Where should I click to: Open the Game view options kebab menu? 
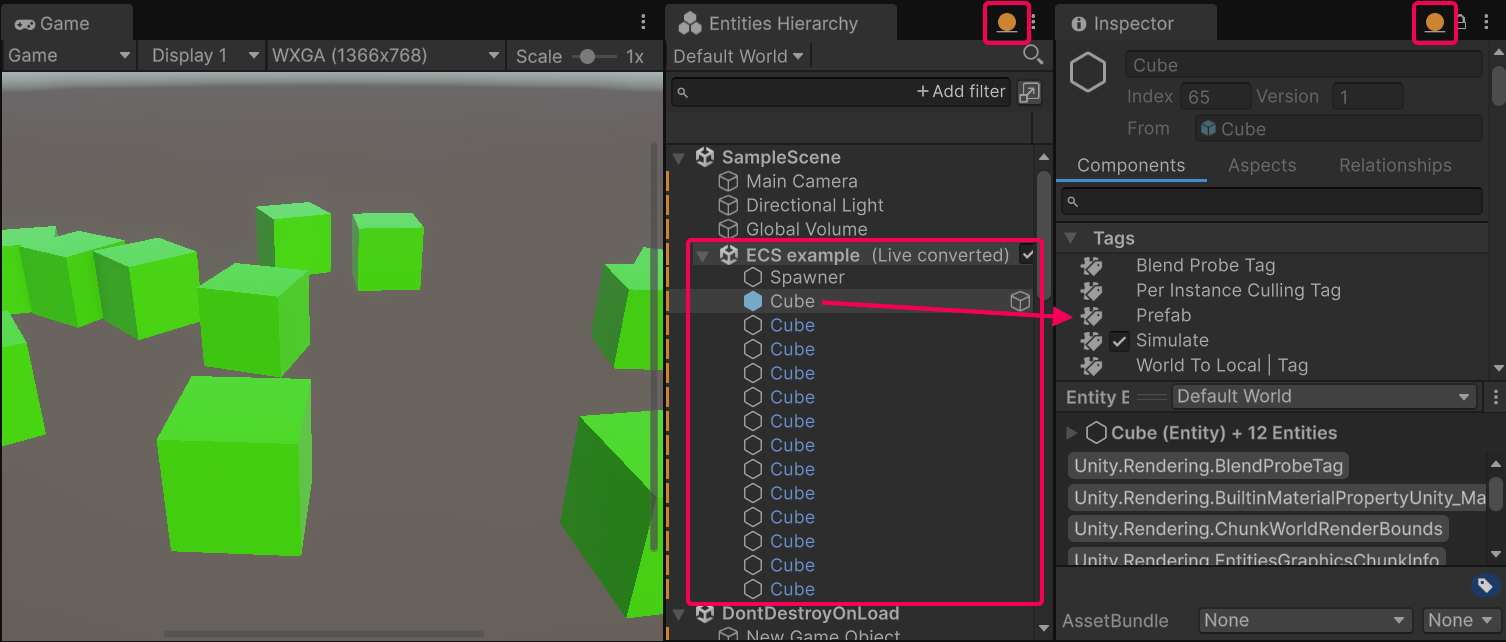pos(642,22)
